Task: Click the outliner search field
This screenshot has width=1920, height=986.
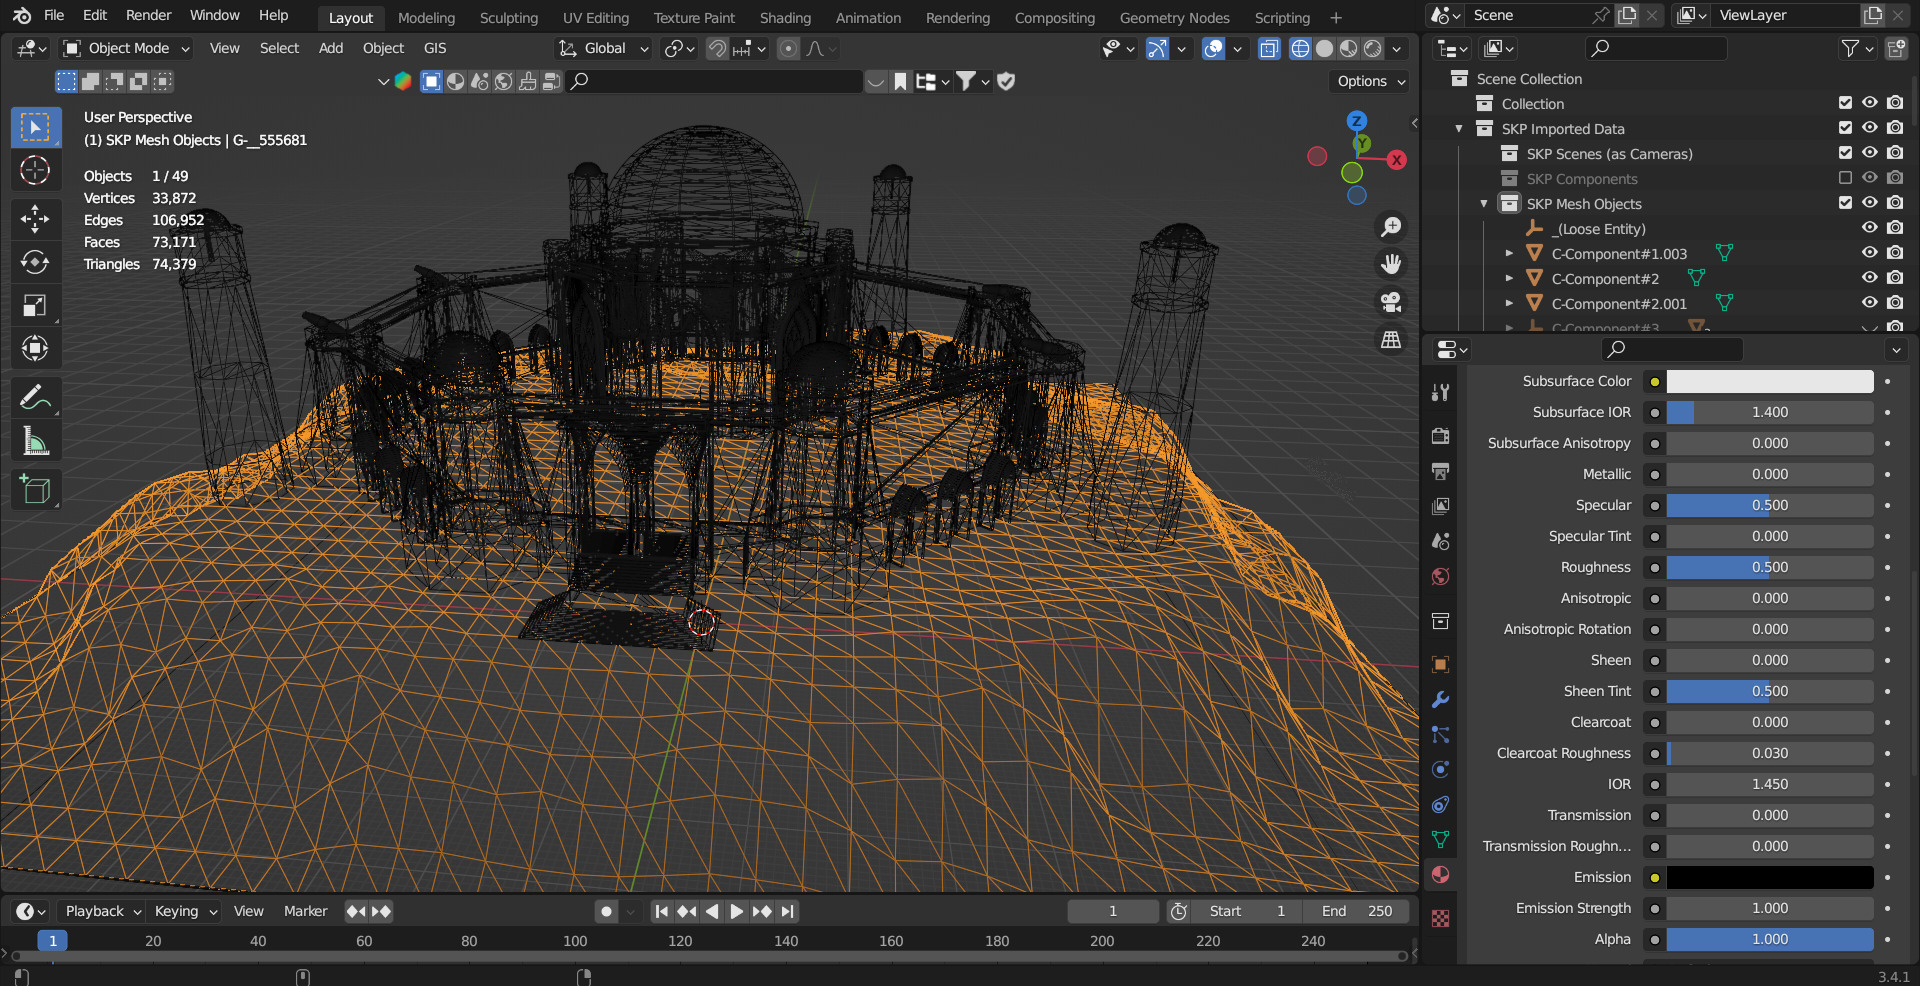Action: [x=1656, y=48]
